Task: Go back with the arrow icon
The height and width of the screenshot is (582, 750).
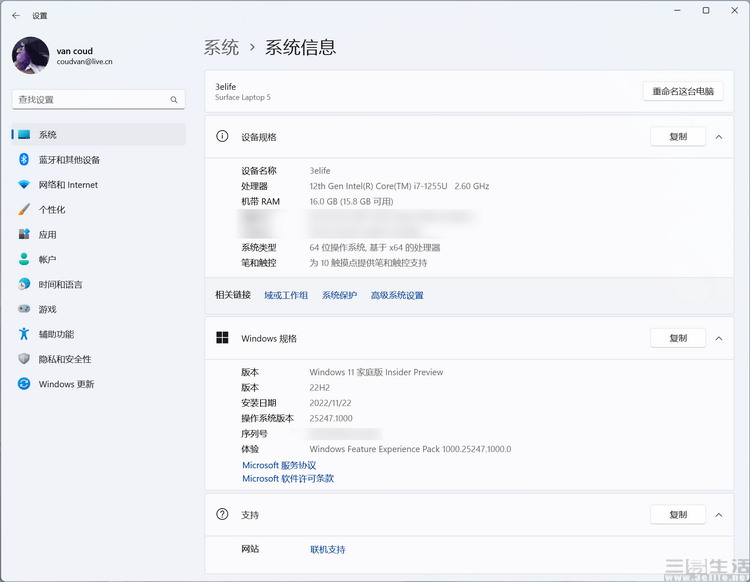Action: 16,15
